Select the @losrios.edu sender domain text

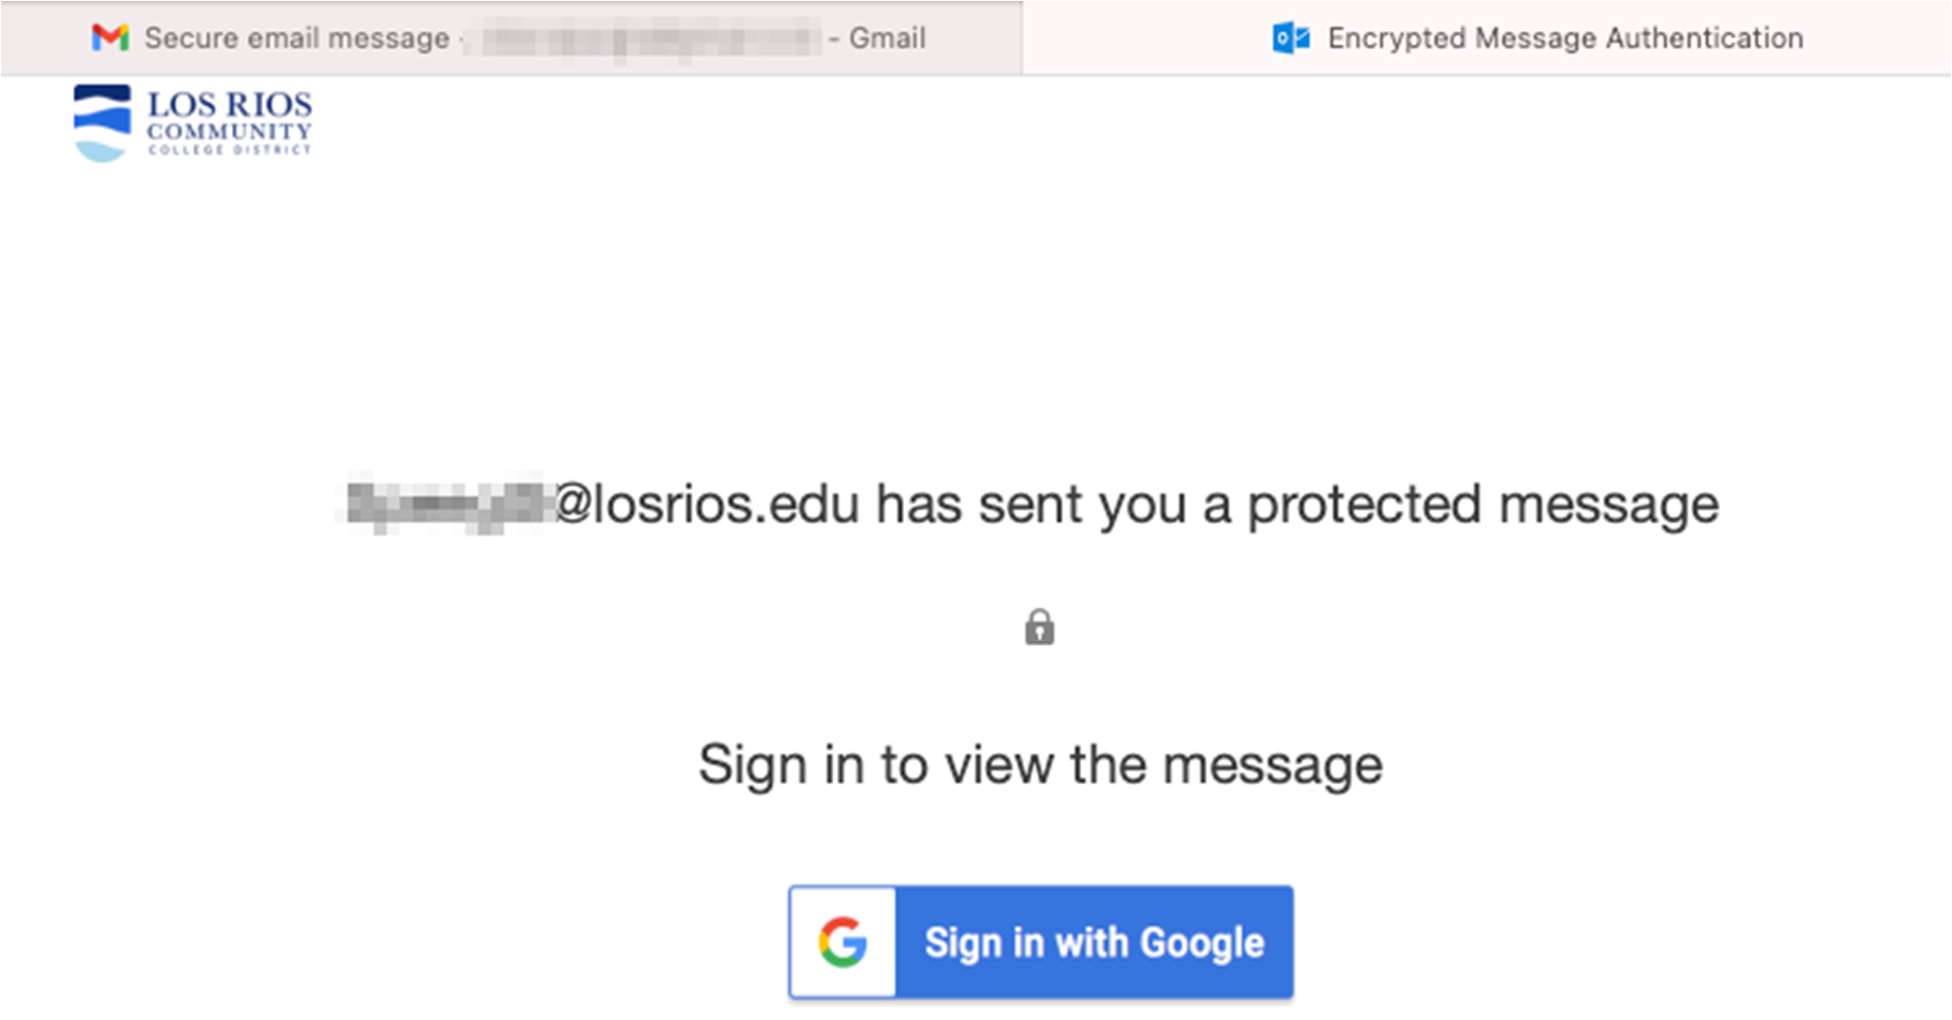coord(707,504)
